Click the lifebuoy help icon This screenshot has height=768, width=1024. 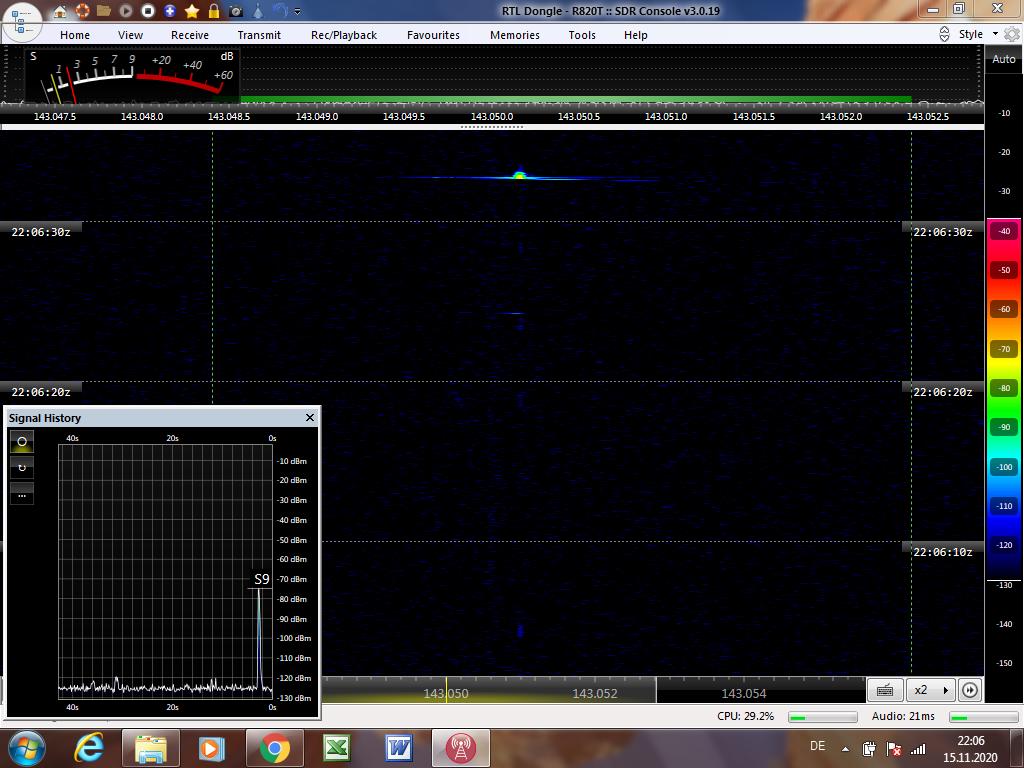[82, 11]
